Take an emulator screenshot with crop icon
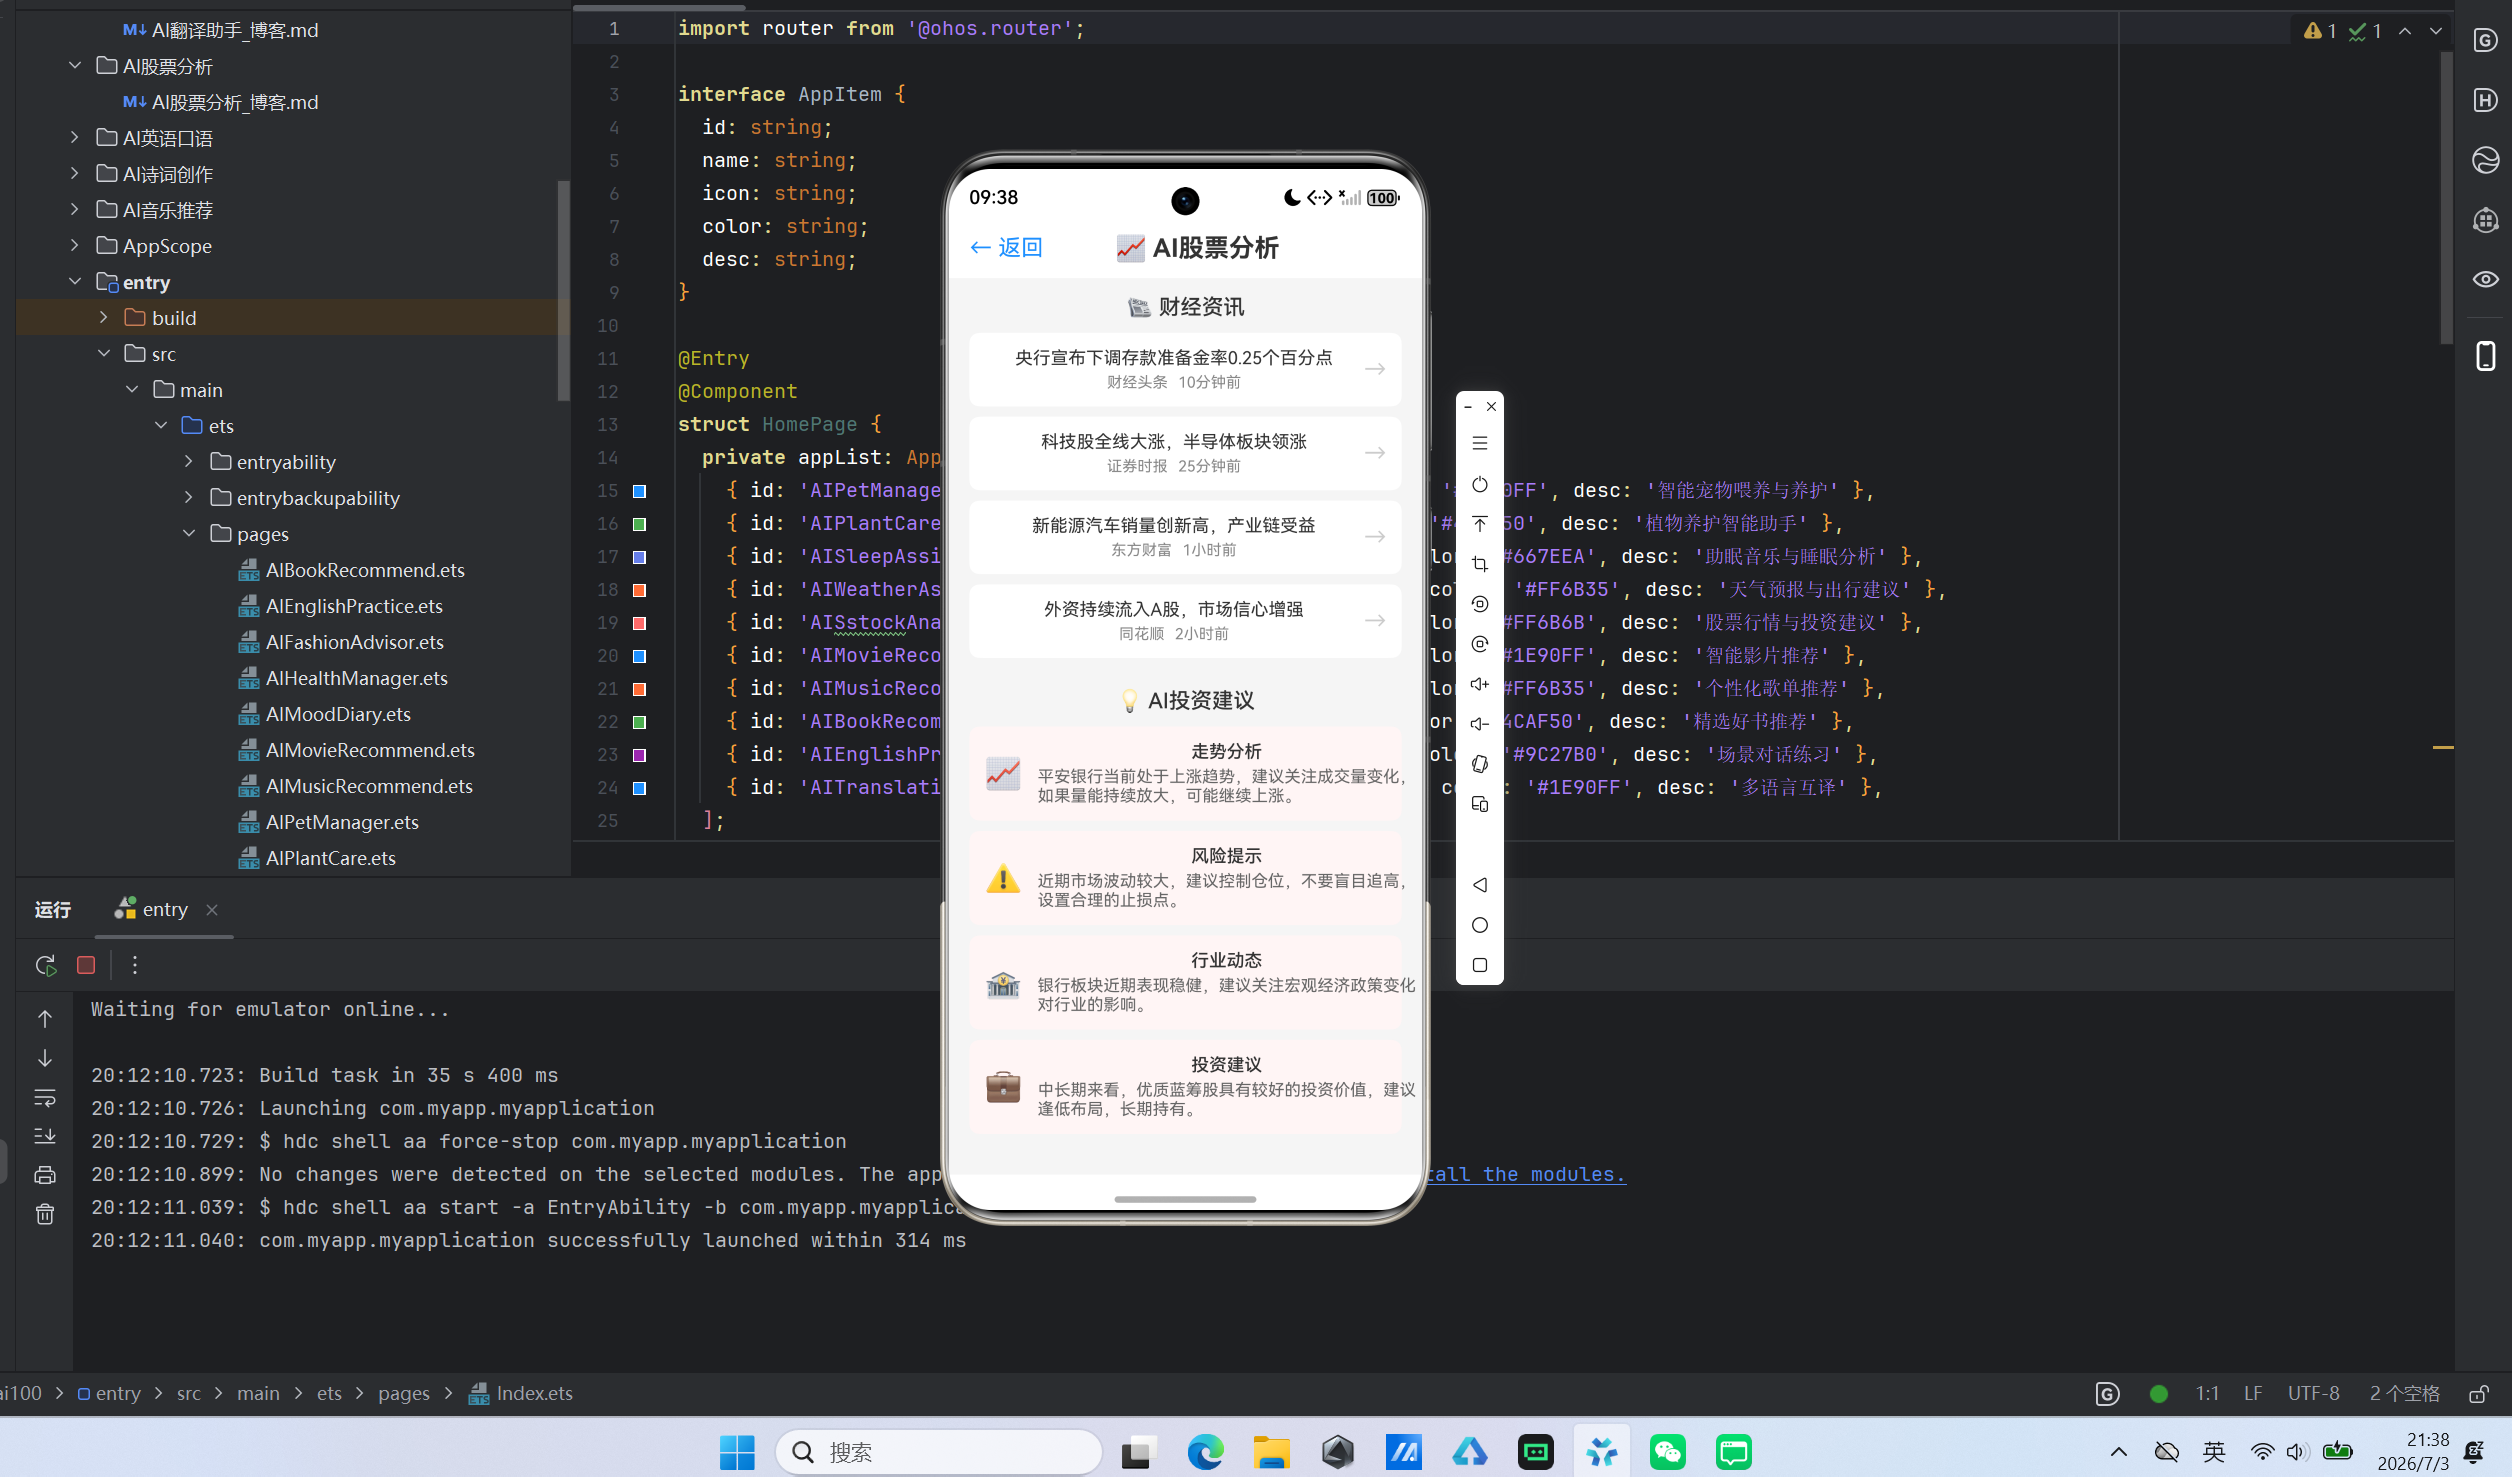 point(1480,564)
